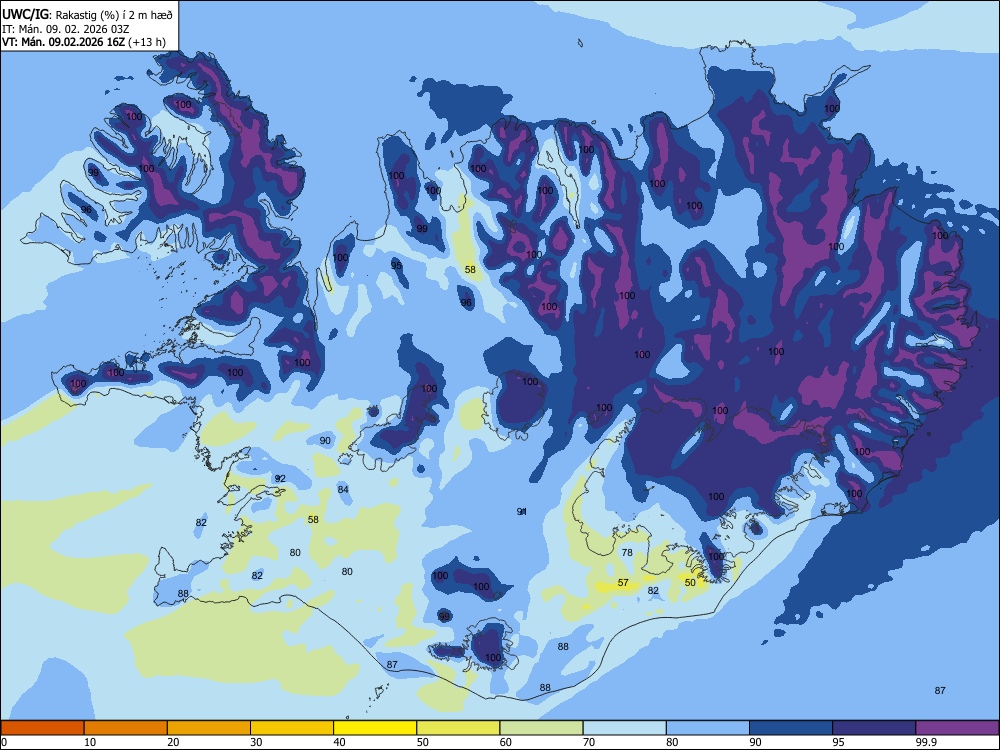Viewport: 1000px width, 750px height.
Task: Choose the purple legend swatch above 99.9
Action: point(957,728)
